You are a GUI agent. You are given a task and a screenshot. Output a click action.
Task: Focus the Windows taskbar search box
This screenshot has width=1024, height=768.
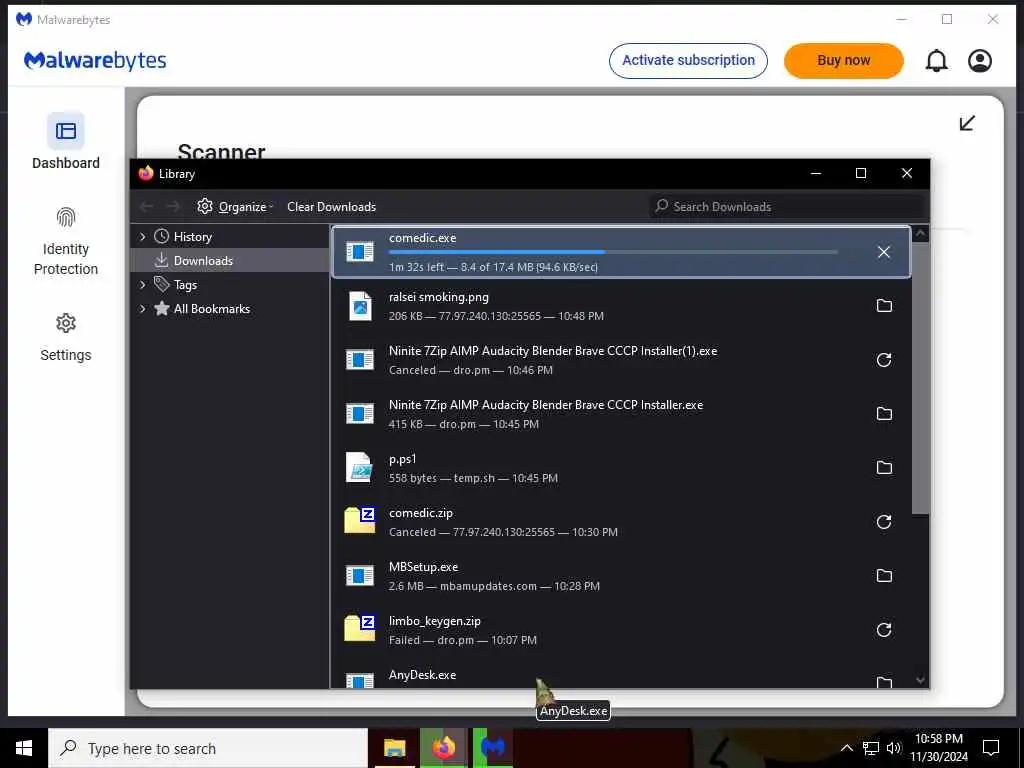[x=208, y=748]
